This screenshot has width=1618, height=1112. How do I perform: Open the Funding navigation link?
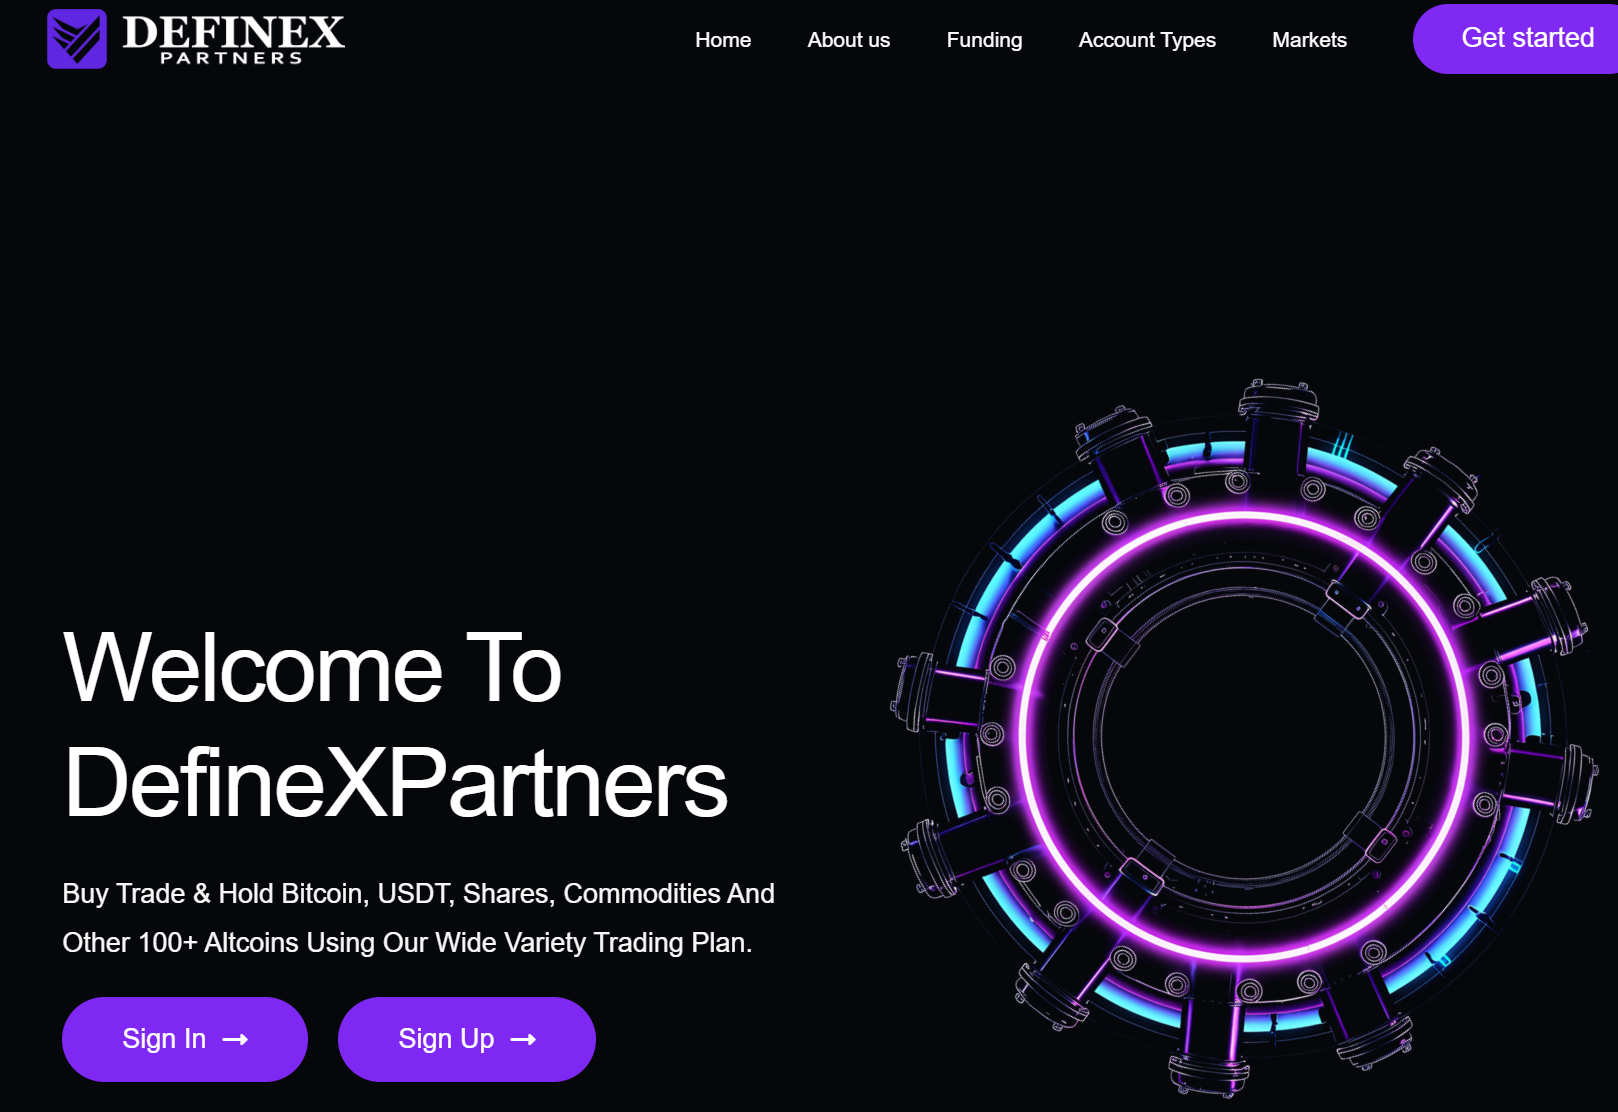[x=984, y=40]
